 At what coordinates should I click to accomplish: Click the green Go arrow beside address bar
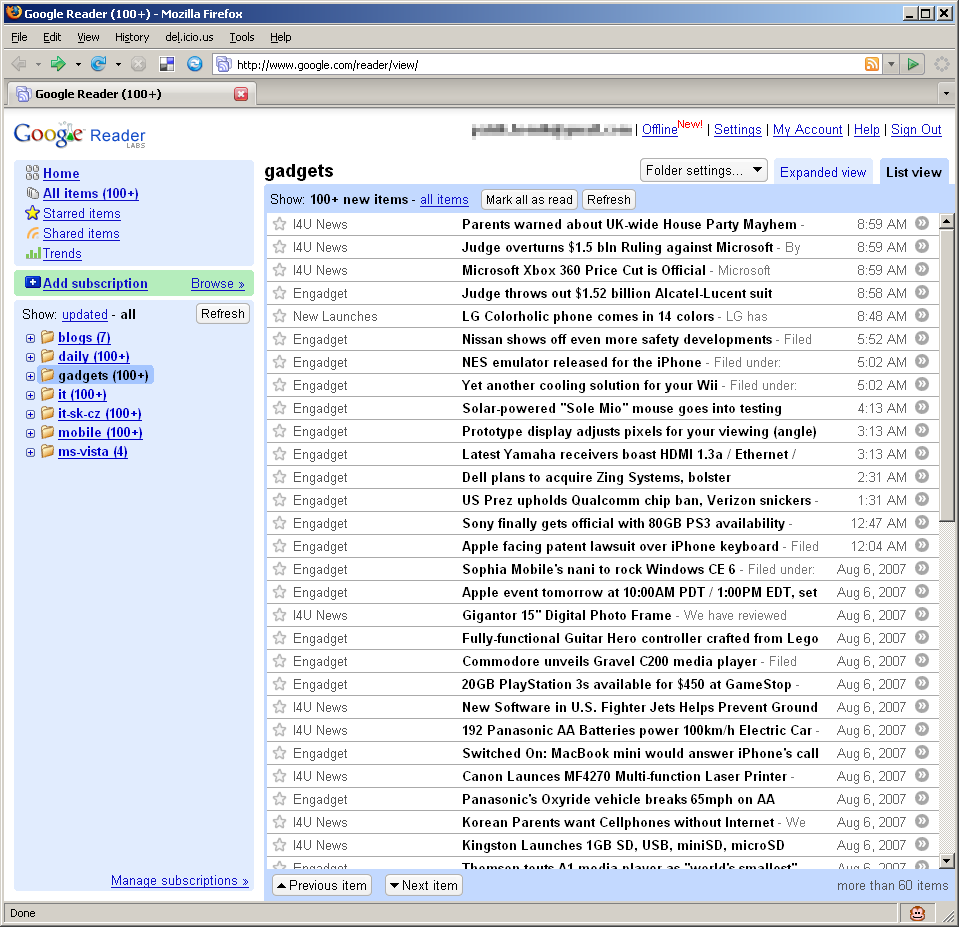pos(913,64)
